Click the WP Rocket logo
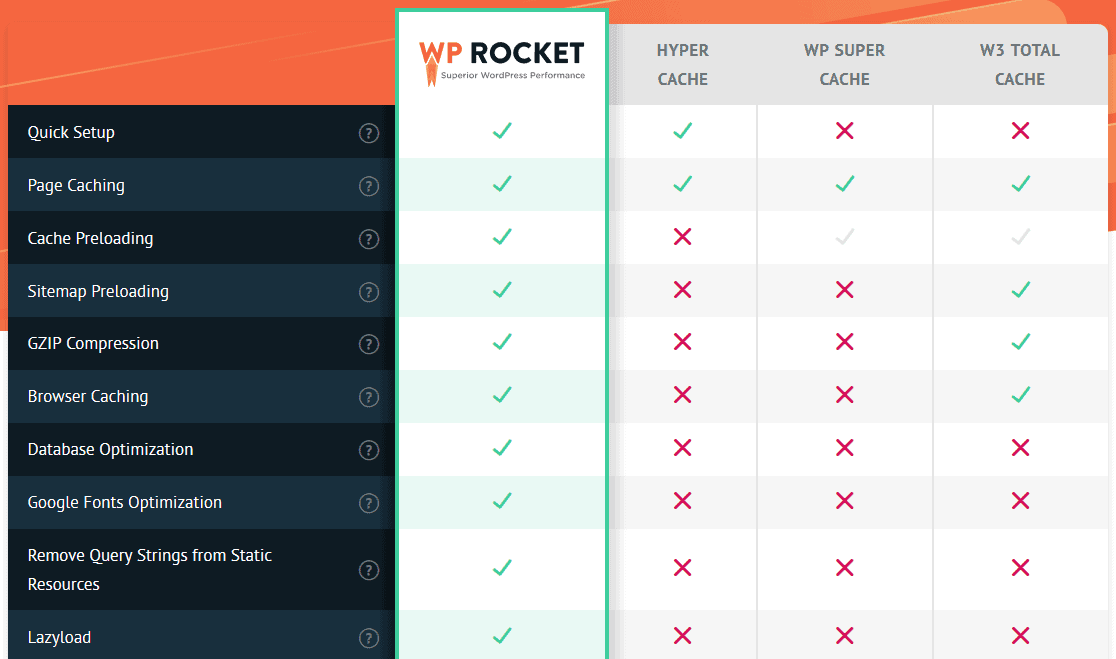This screenshot has width=1116, height=659. [502, 63]
